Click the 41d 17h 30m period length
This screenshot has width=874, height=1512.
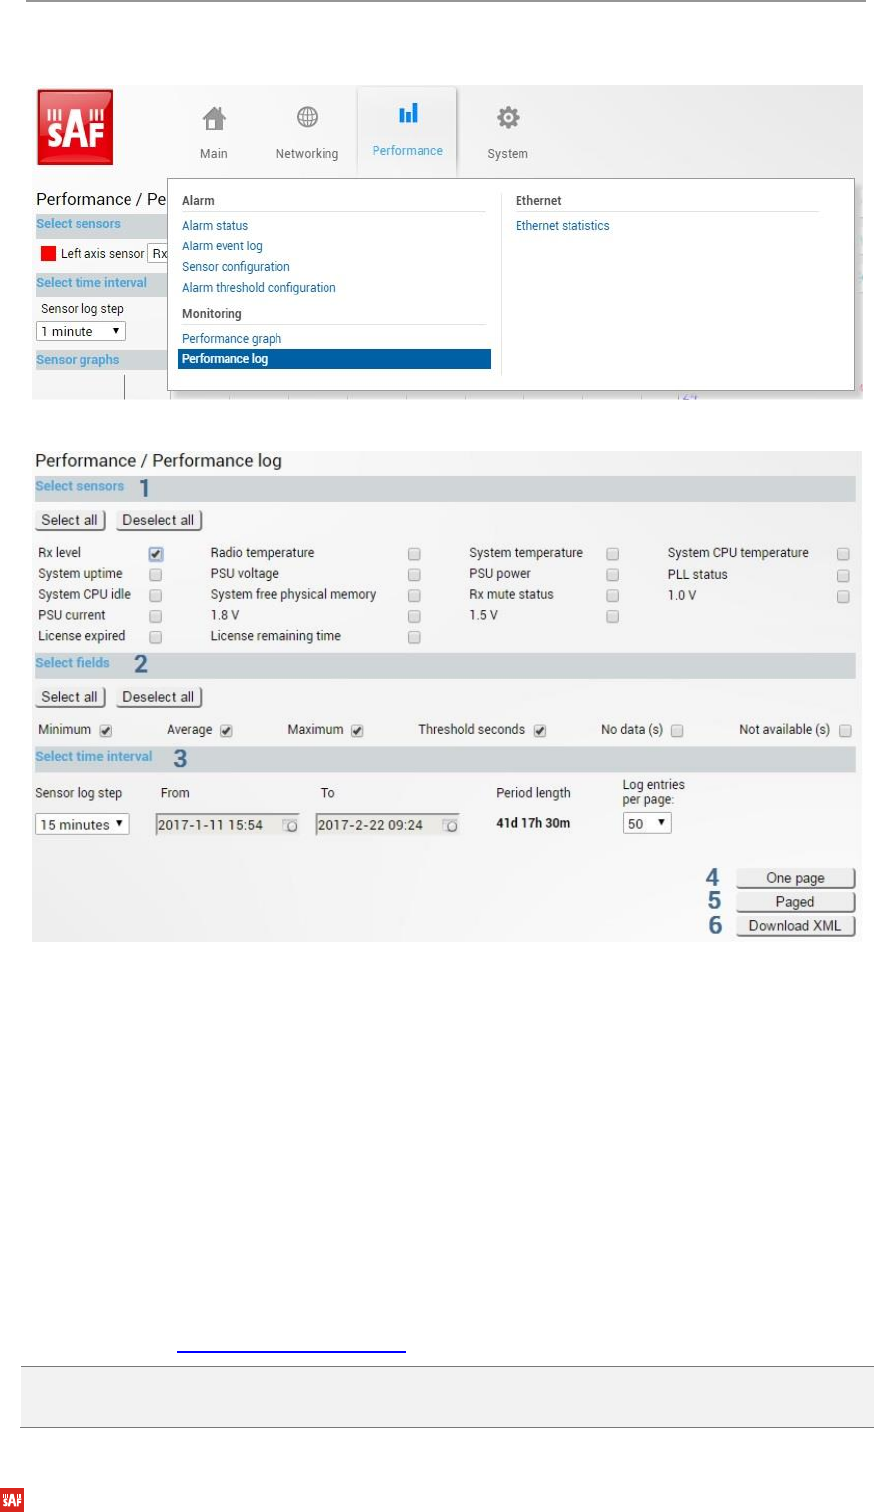(x=533, y=824)
